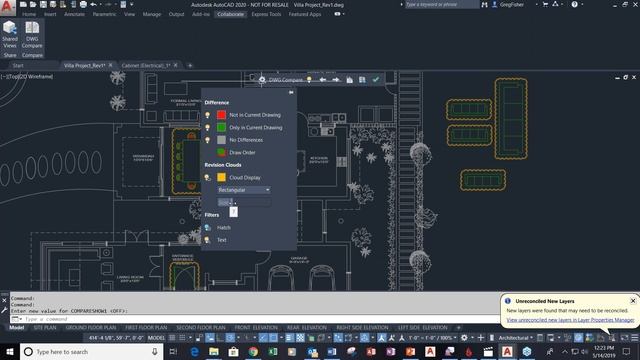The height and width of the screenshot is (360, 640).
Task: Click the Windows taskbar search box
Action: [91, 351]
